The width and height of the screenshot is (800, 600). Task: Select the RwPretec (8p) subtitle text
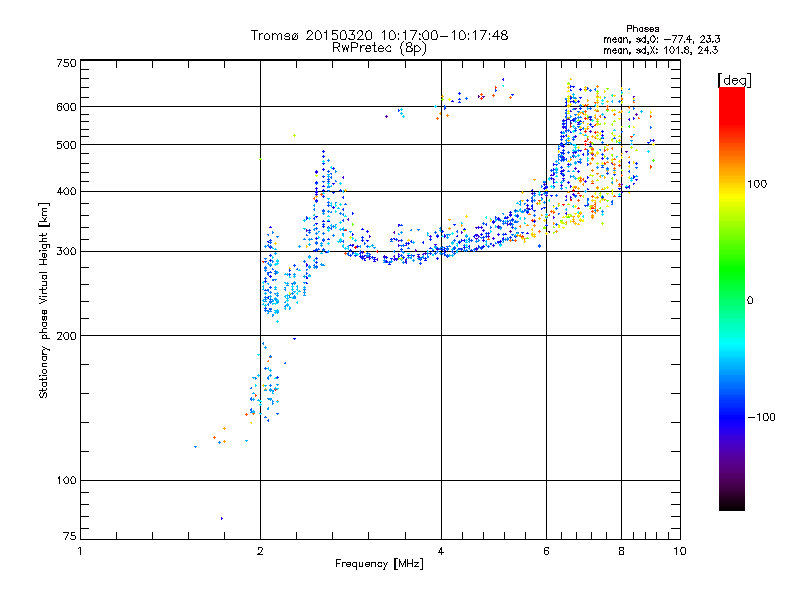pos(379,47)
